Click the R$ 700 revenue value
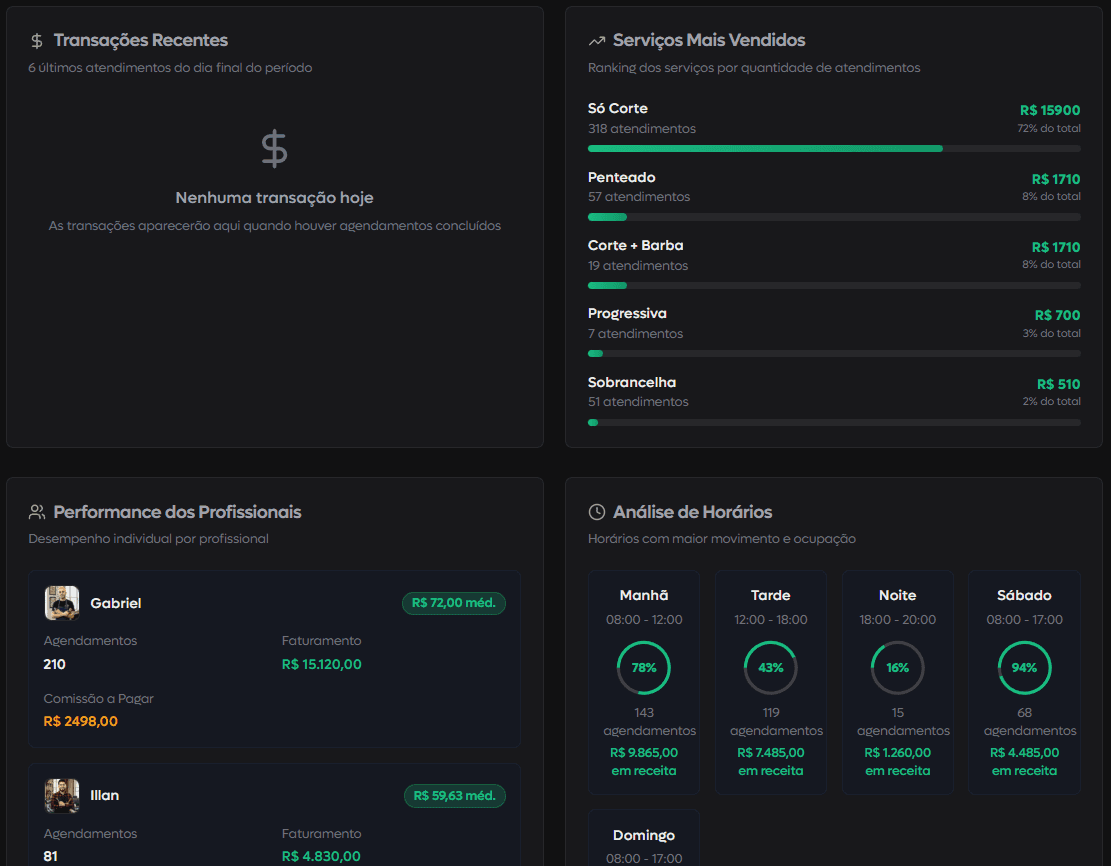Screen dimensions: 1111x866 click(1057, 315)
